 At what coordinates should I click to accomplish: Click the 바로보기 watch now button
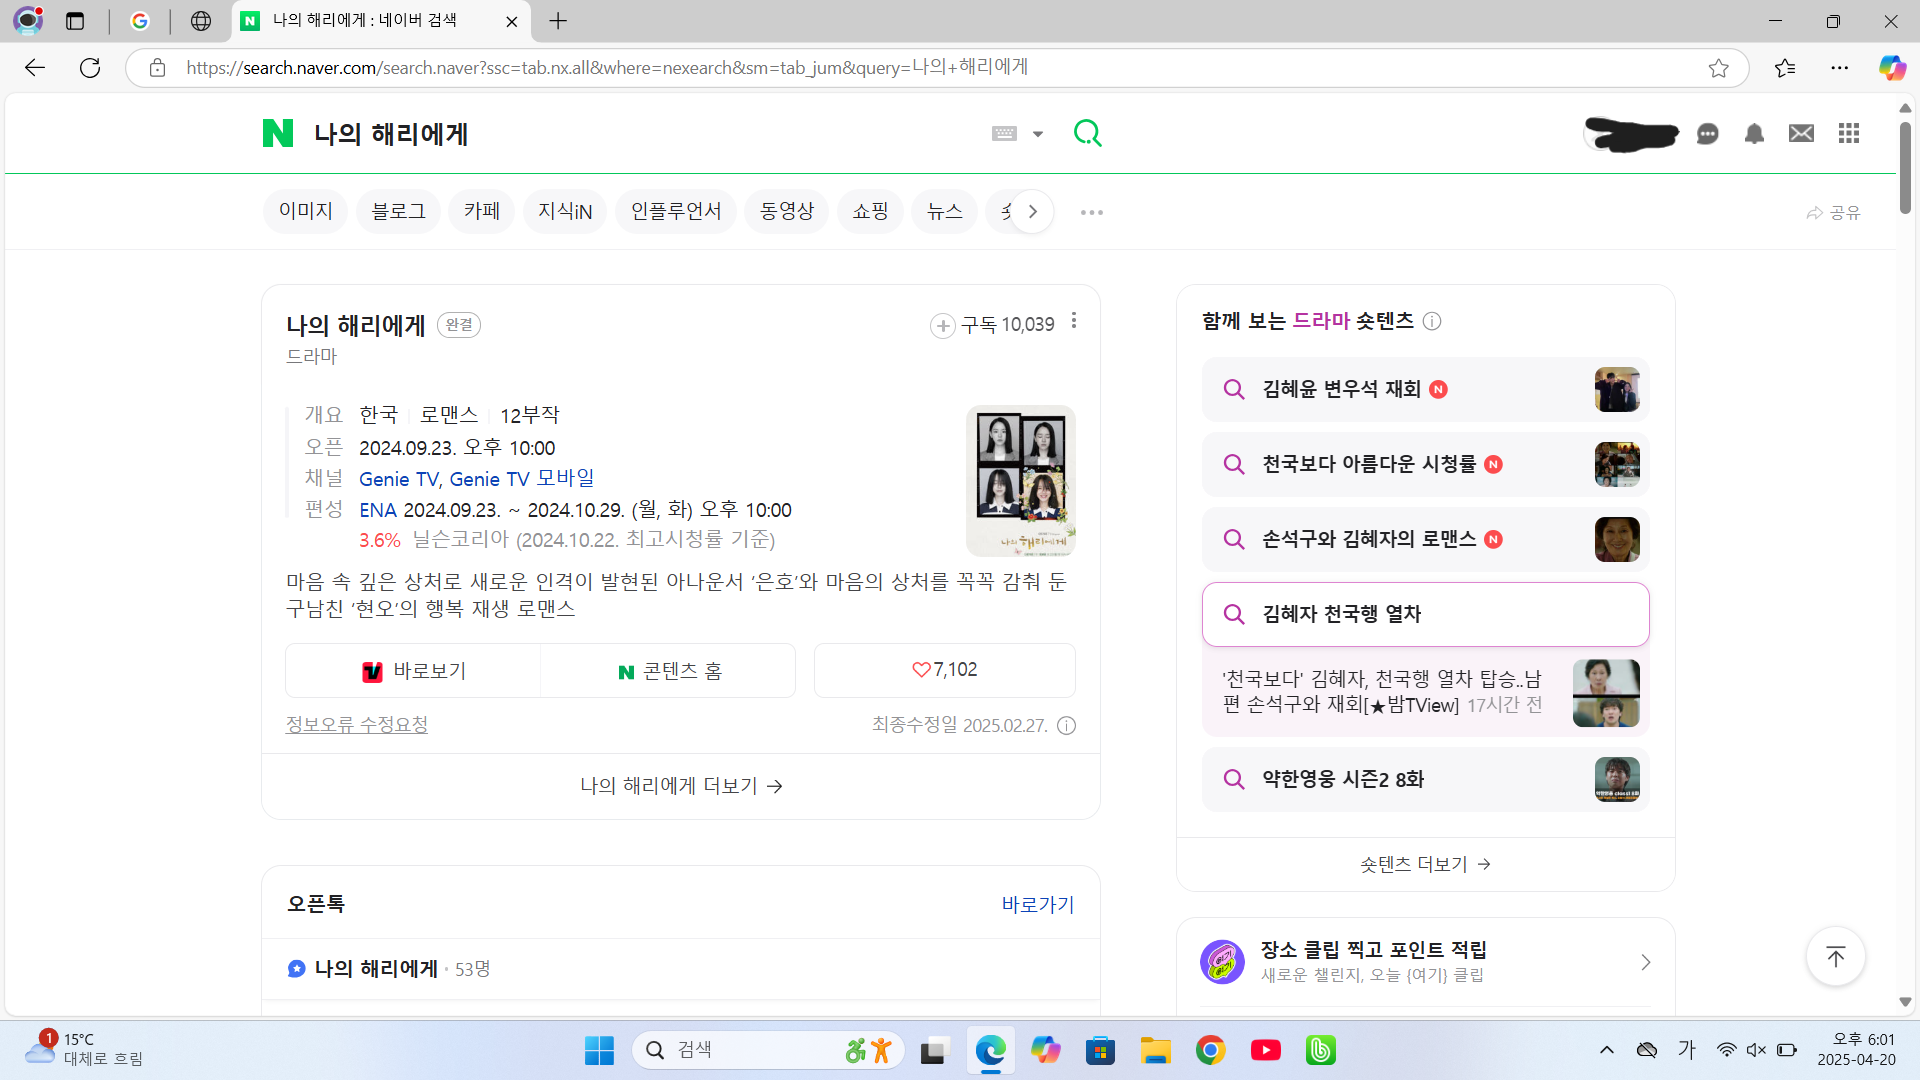point(414,671)
